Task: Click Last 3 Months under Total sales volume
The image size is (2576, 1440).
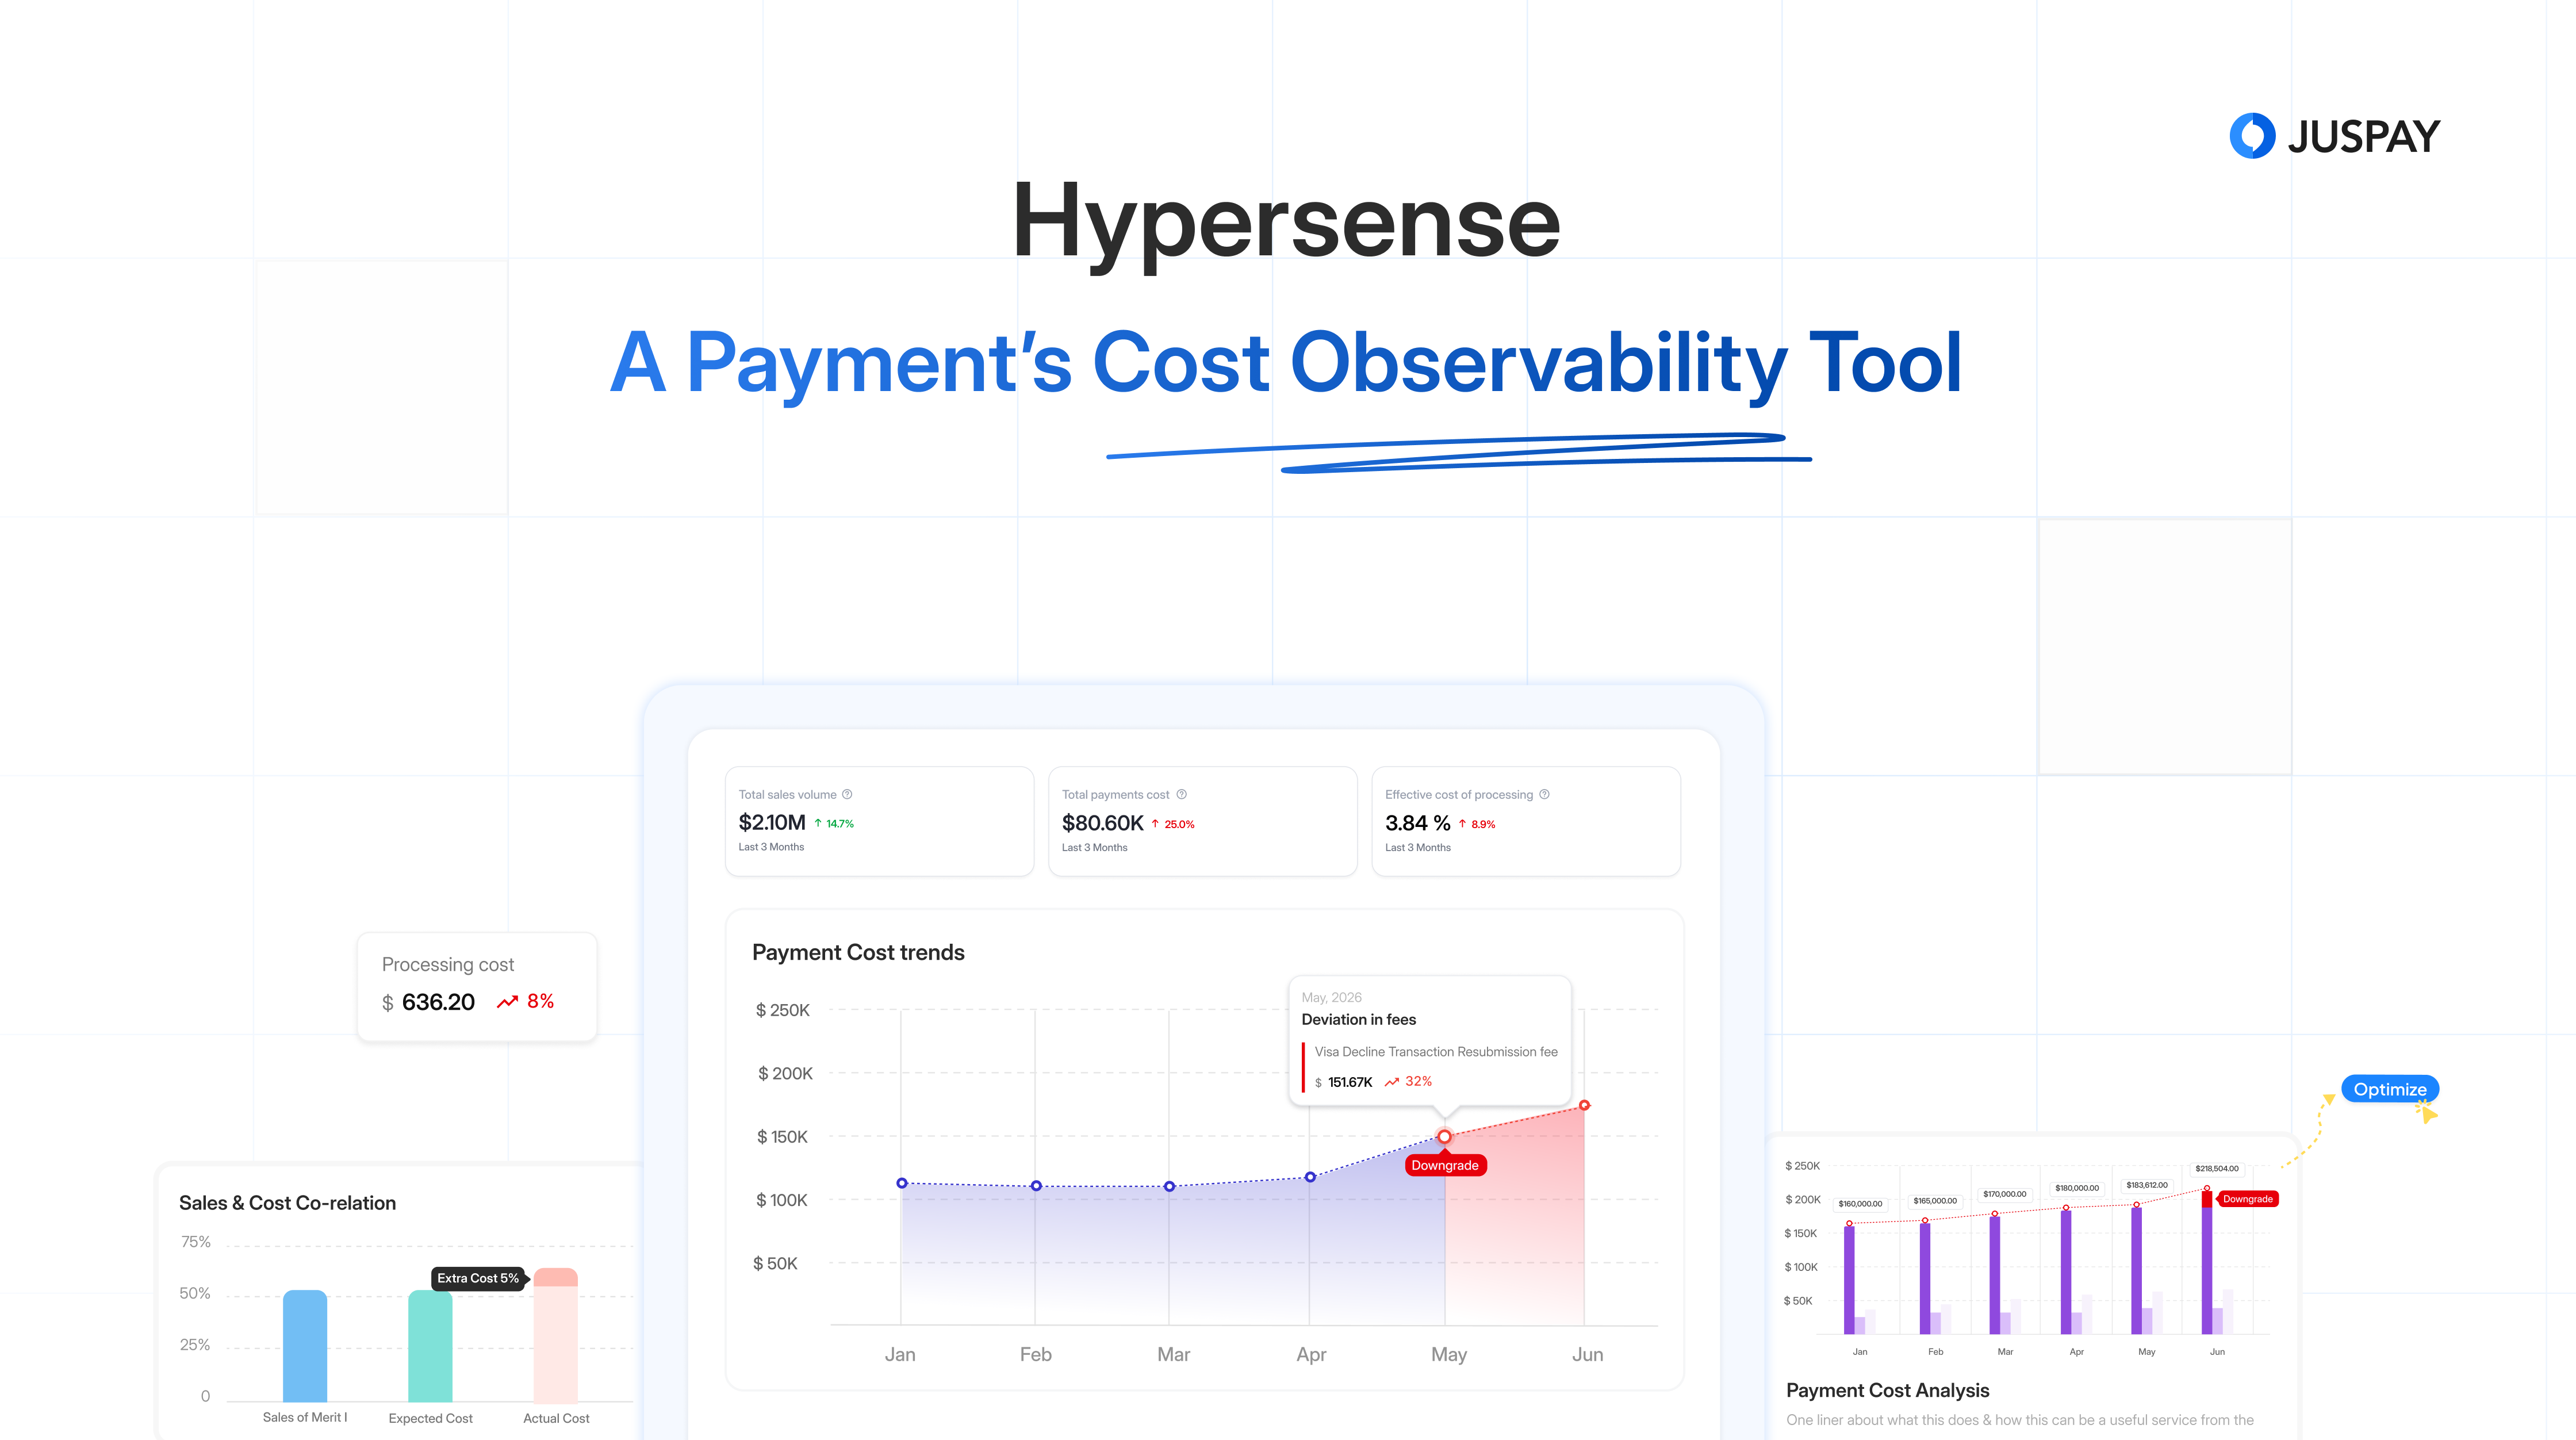Action: (x=771, y=847)
